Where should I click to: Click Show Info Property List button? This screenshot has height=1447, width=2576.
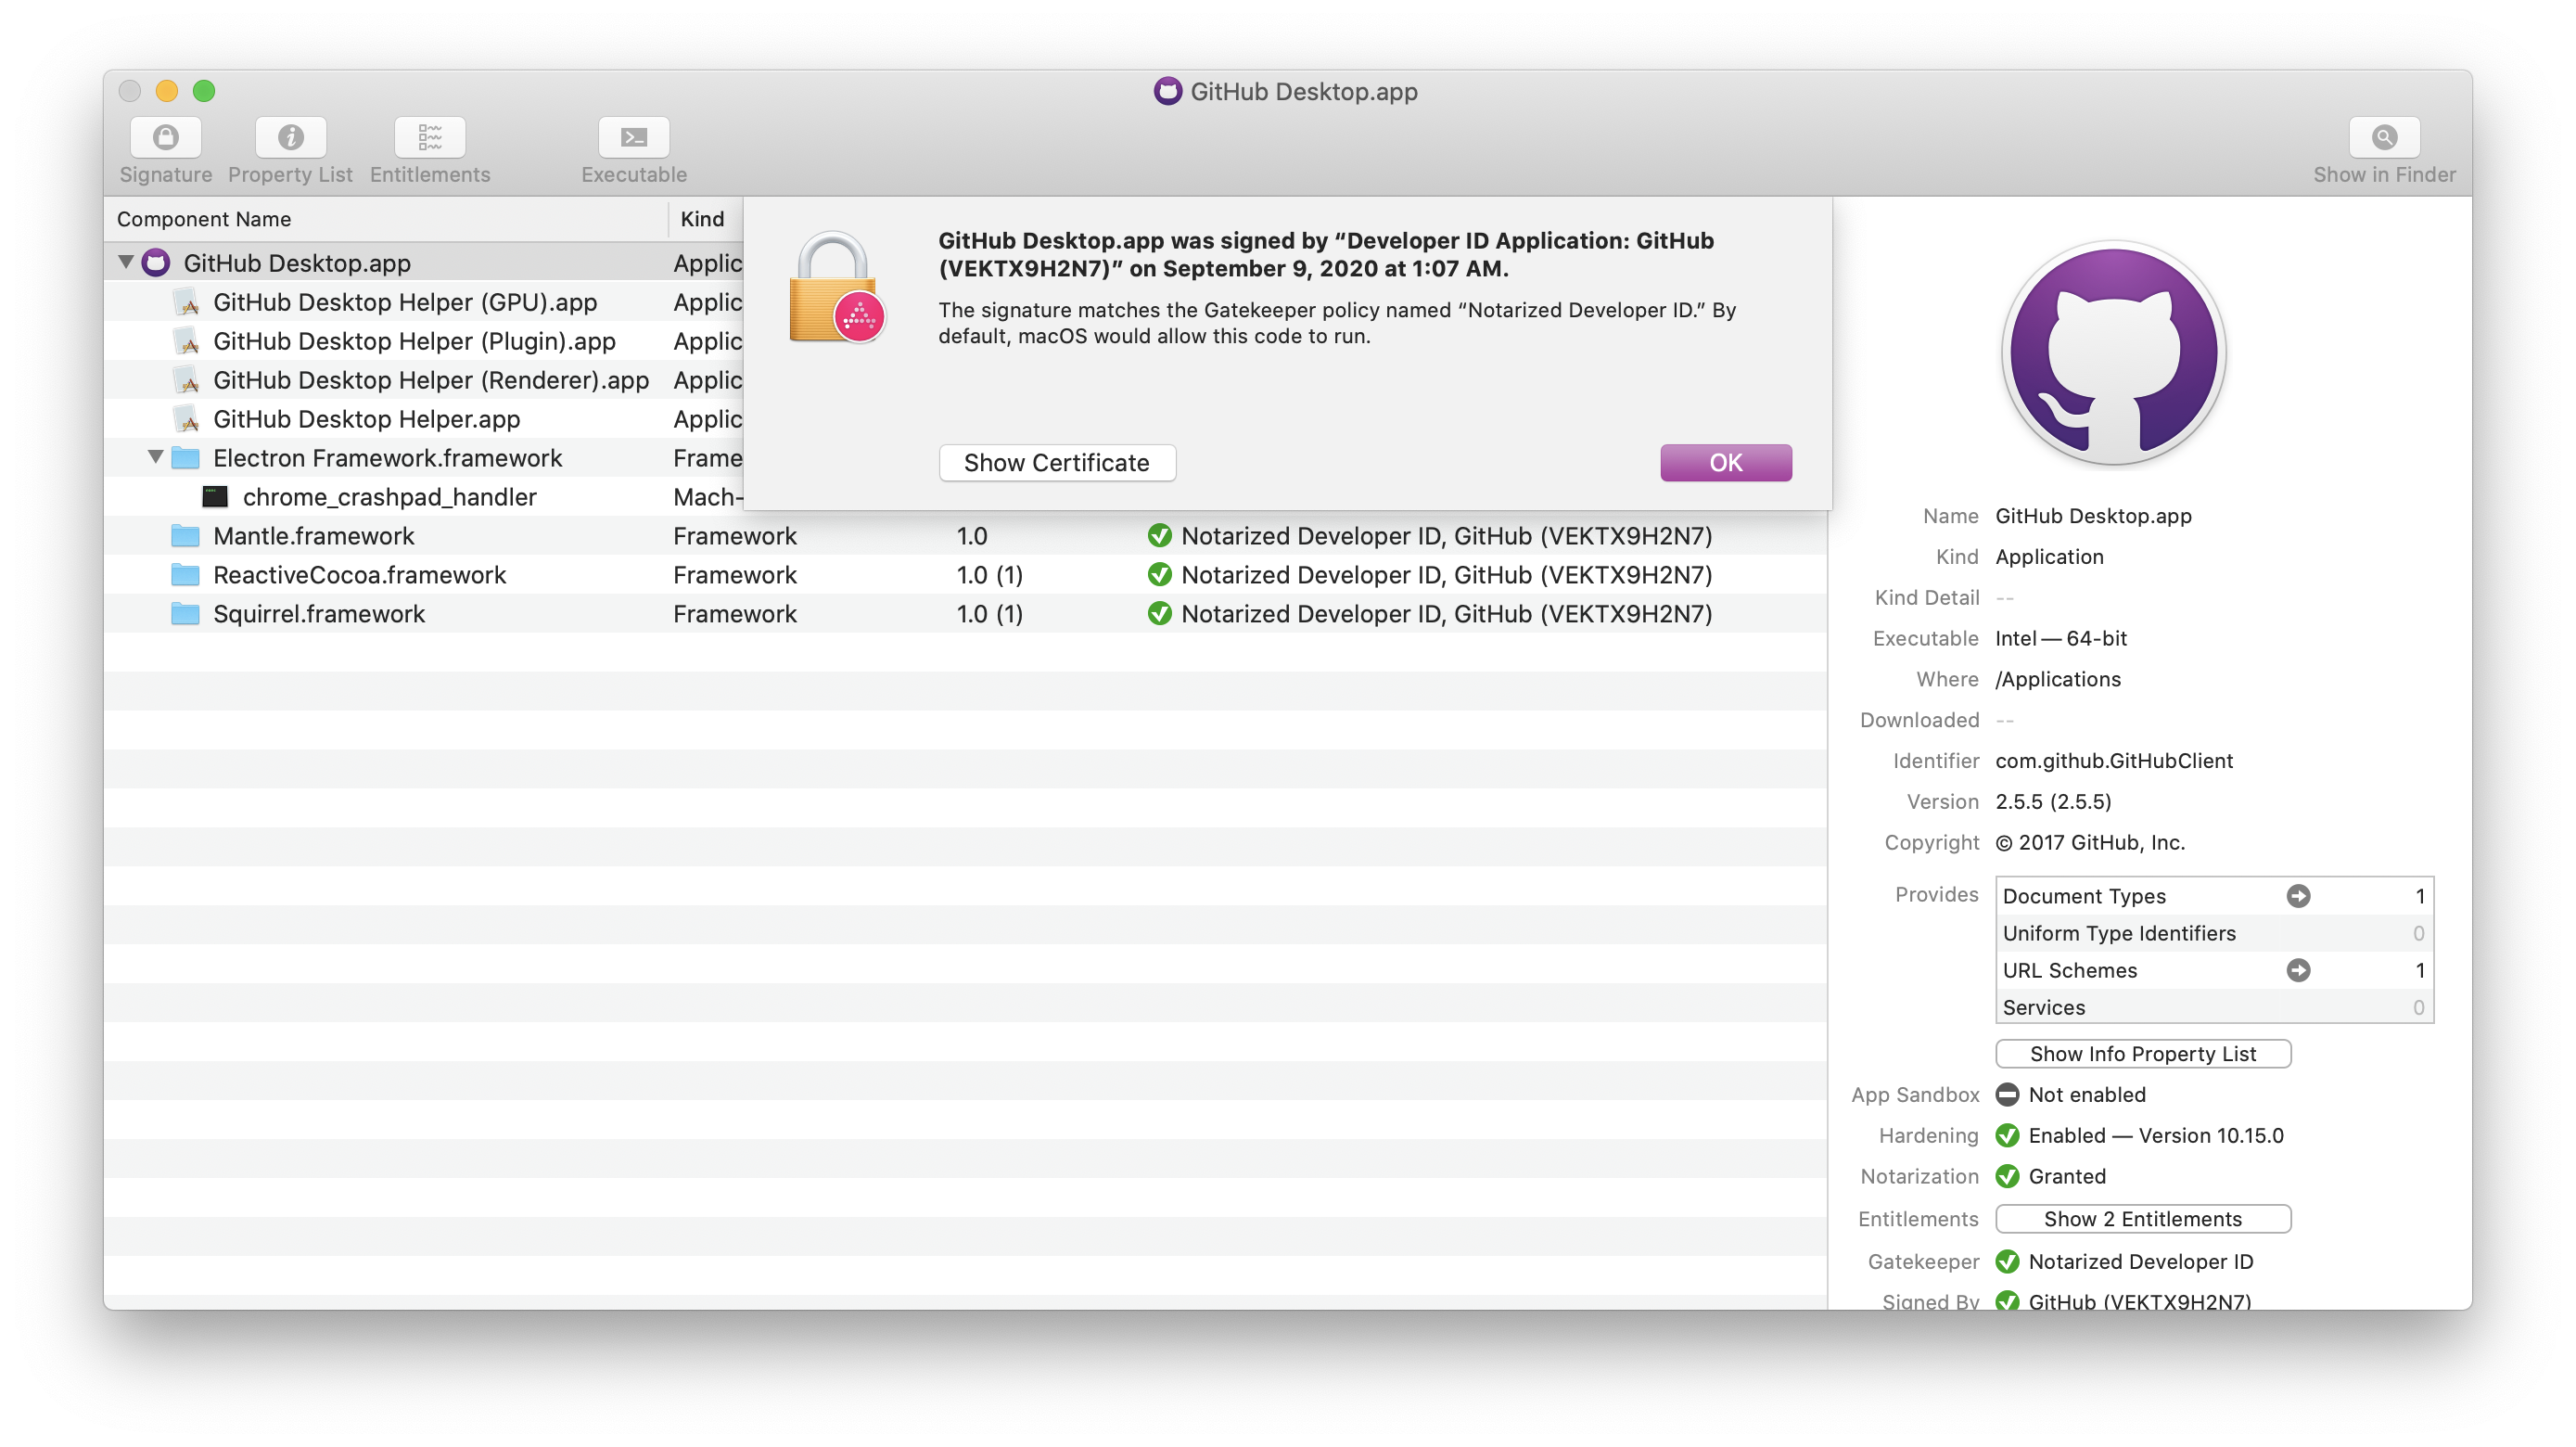pyautogui.click(x=2142, y=1054)
